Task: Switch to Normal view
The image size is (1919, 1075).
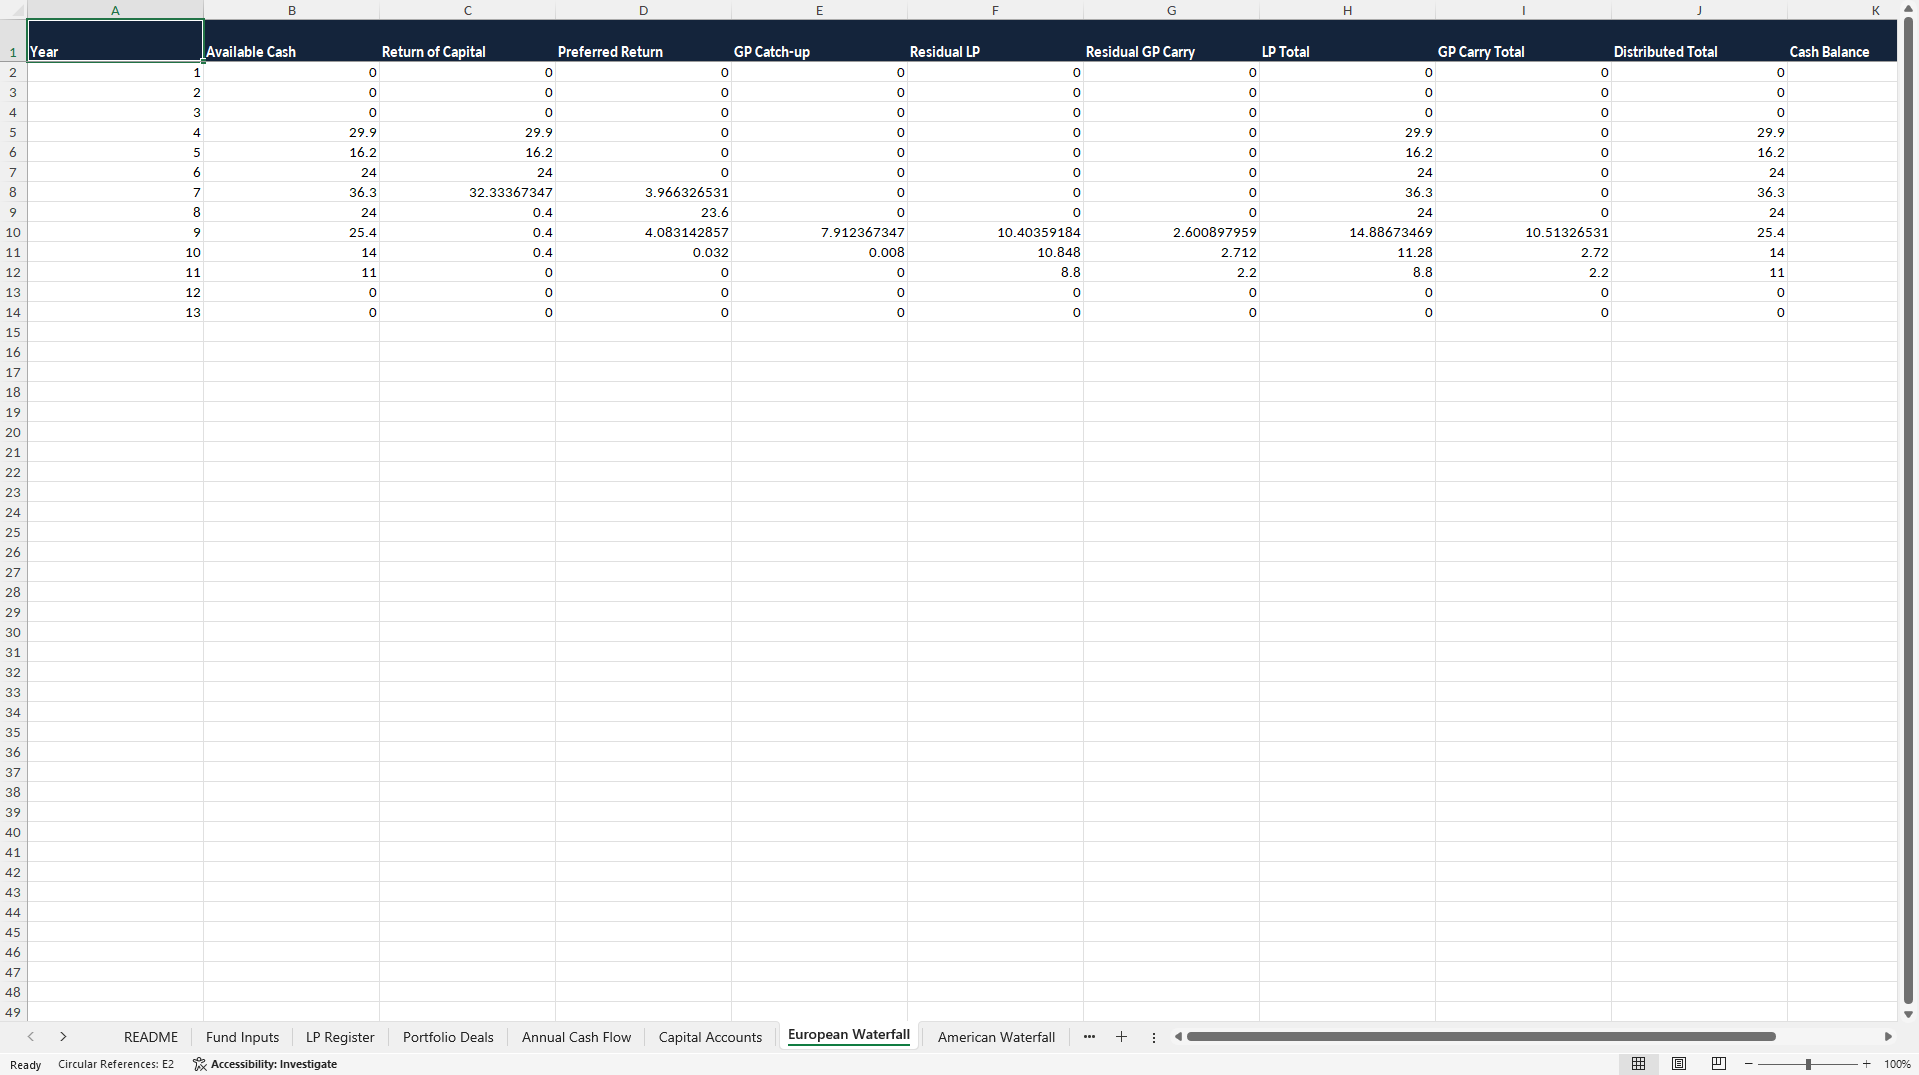Action: (1638, 1064)
